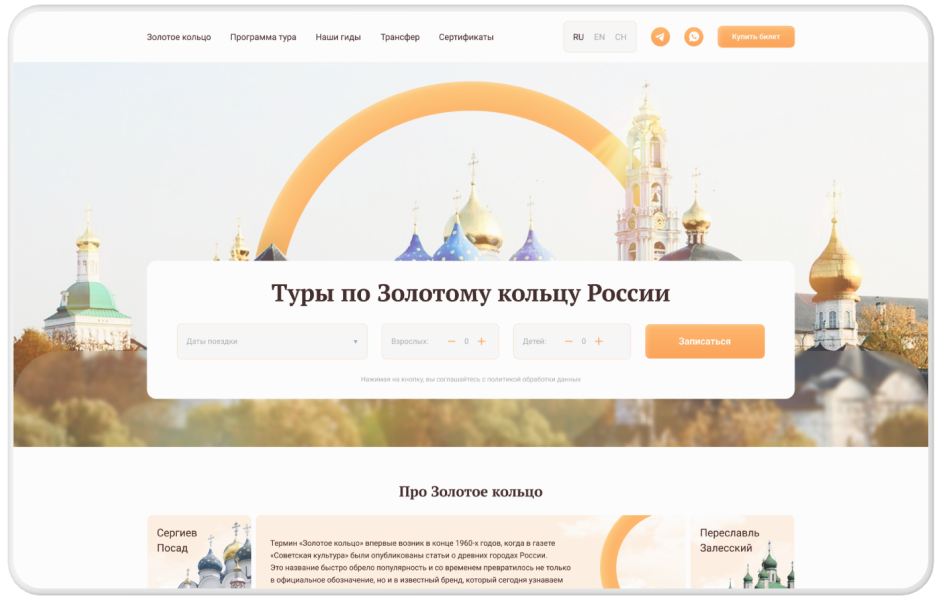Navigate to Сертификаты page
Image resolution: width=942 pixels, height=600 pixels.
466,37
